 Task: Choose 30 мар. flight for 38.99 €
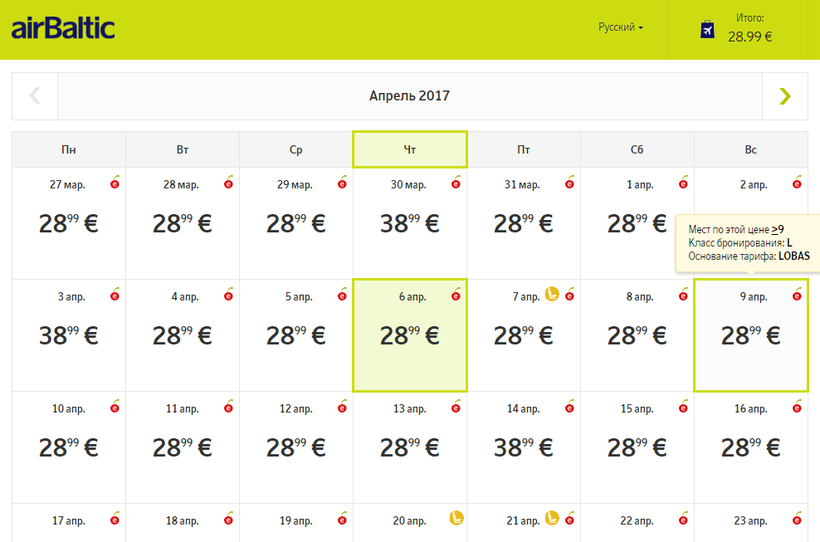pos(410,223)
